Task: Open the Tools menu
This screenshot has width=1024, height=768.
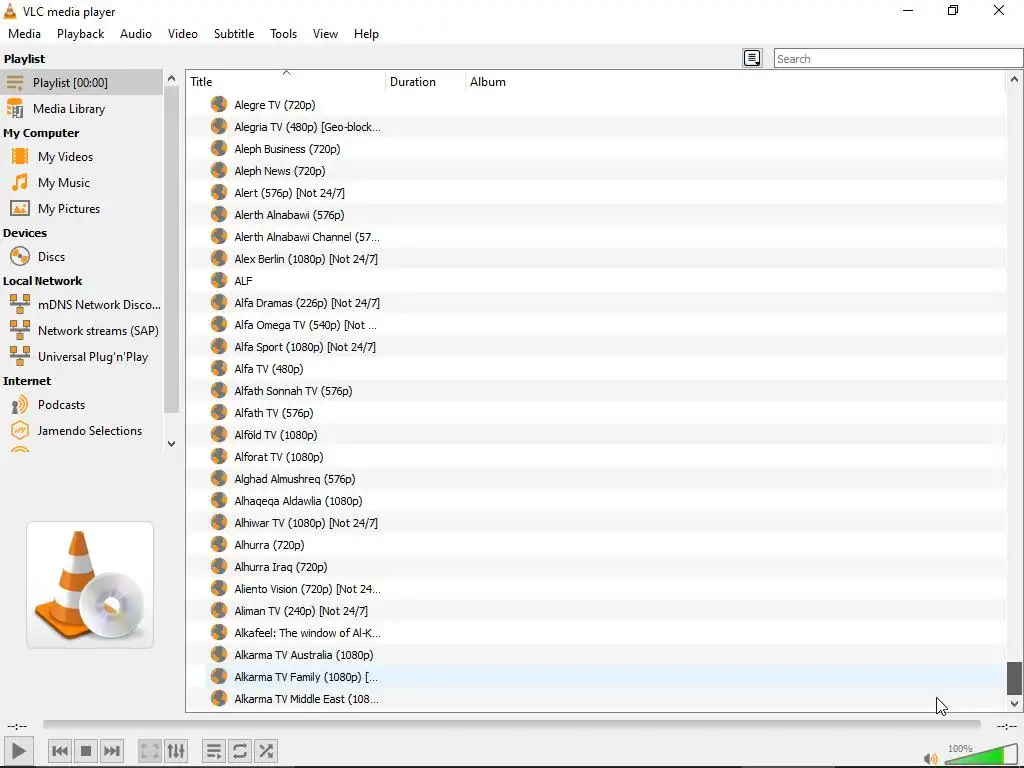Action: [x=283, y=34]
